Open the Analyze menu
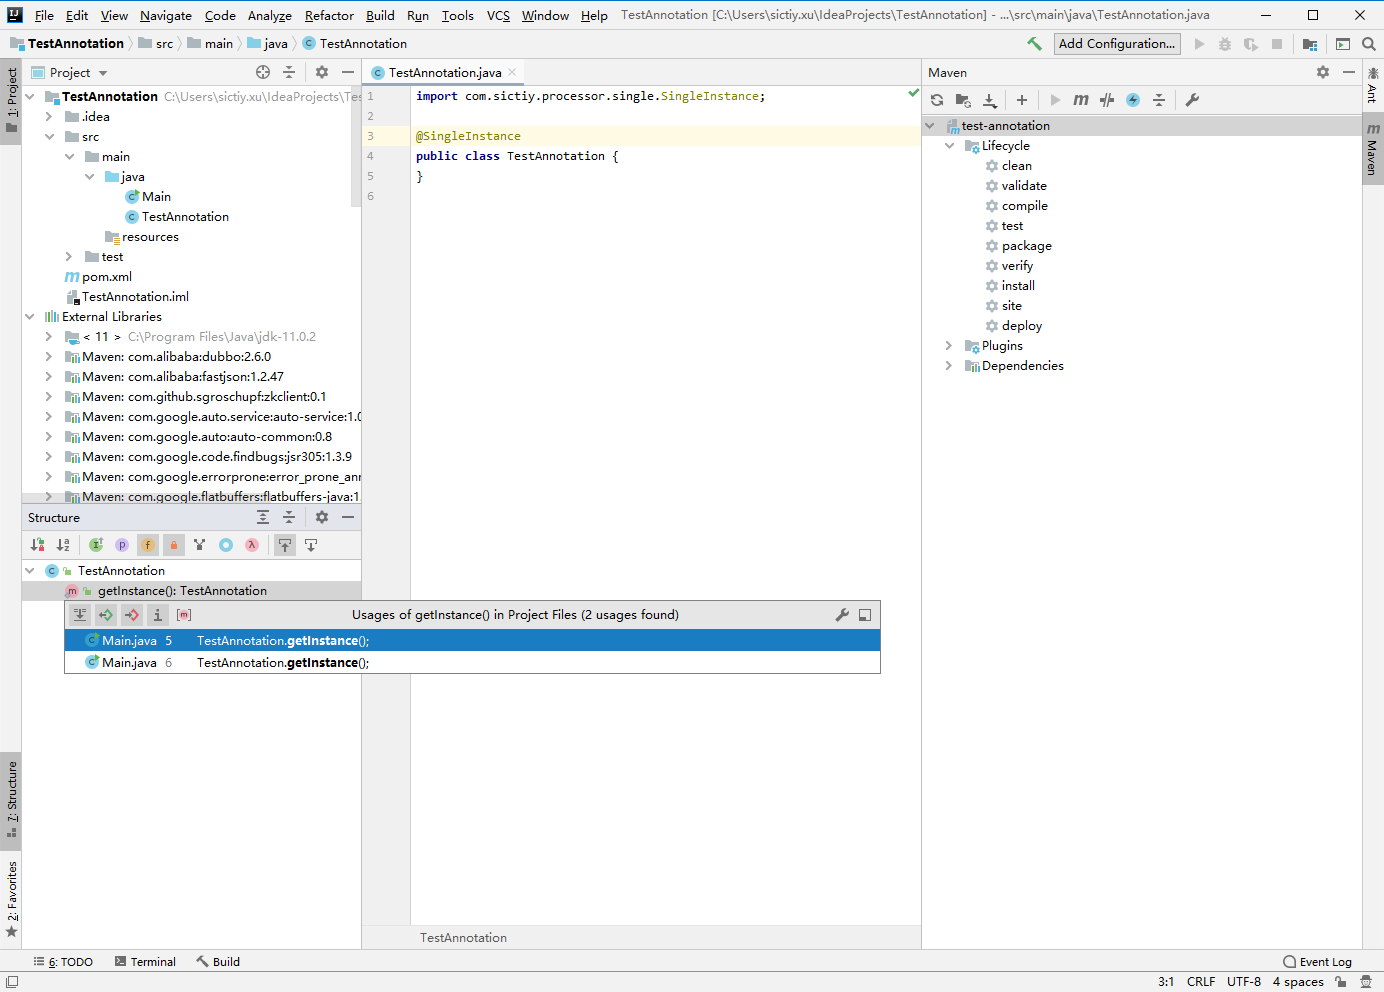 (x=270, y=15)
